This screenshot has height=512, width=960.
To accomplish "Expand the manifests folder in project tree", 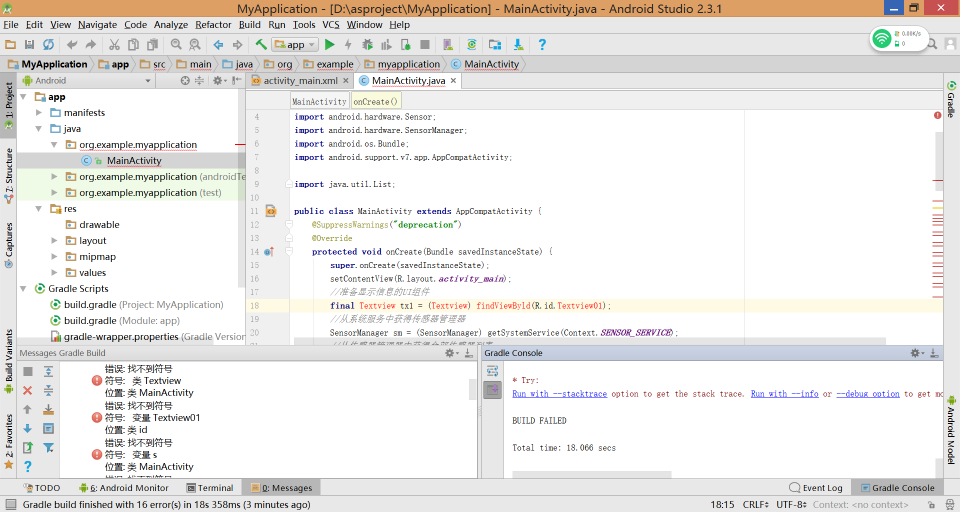I will 40,113.
